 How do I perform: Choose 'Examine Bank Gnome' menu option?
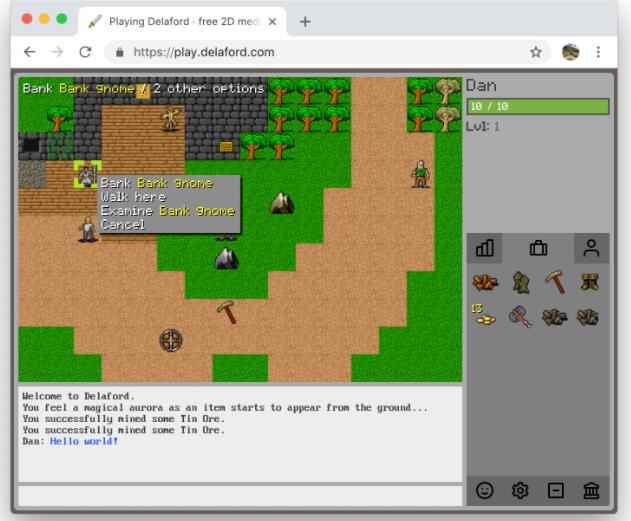point(167,211)
